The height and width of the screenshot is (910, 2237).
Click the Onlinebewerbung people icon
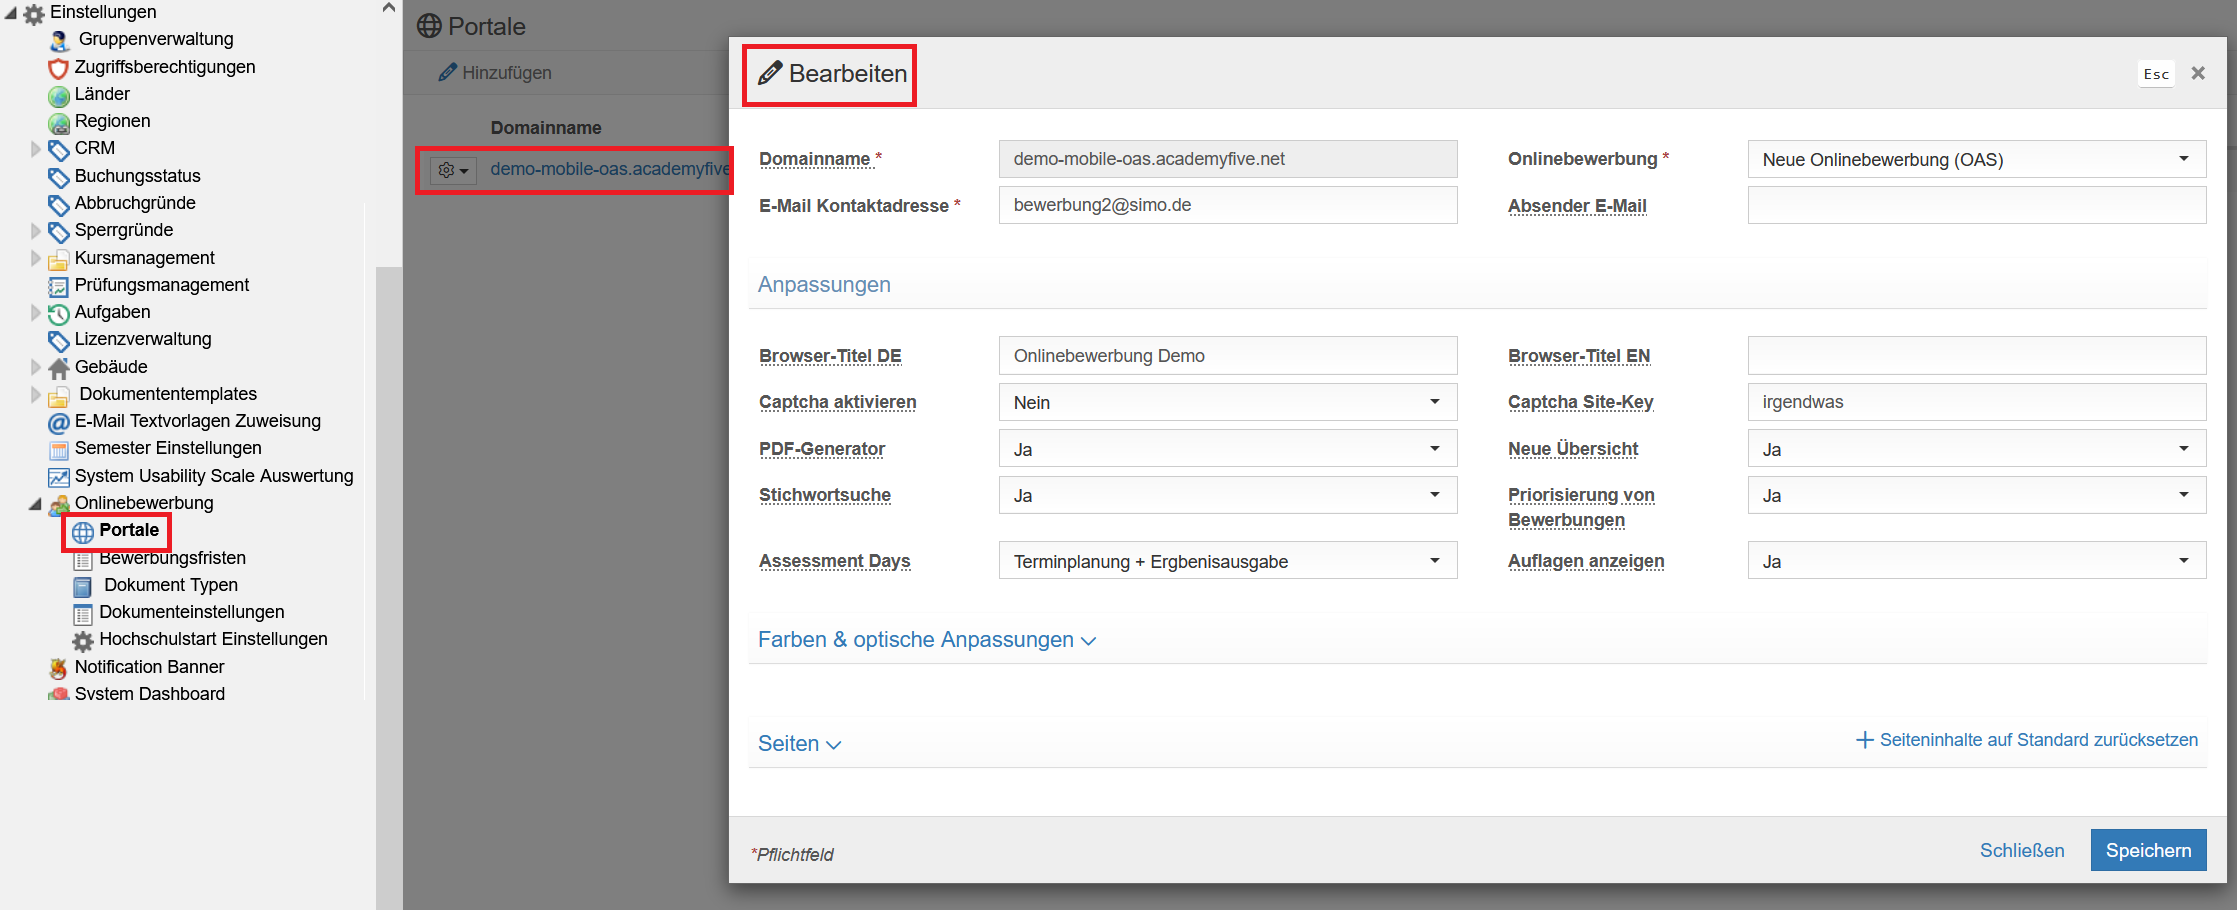59,504
